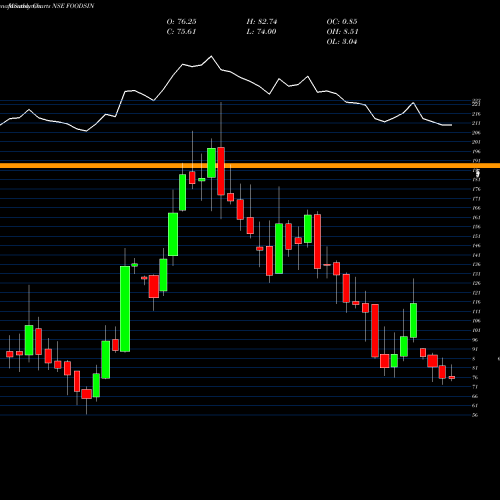The image size is (500, 500).
Task: Click the 141 price axis label
Action: point(476,255)
